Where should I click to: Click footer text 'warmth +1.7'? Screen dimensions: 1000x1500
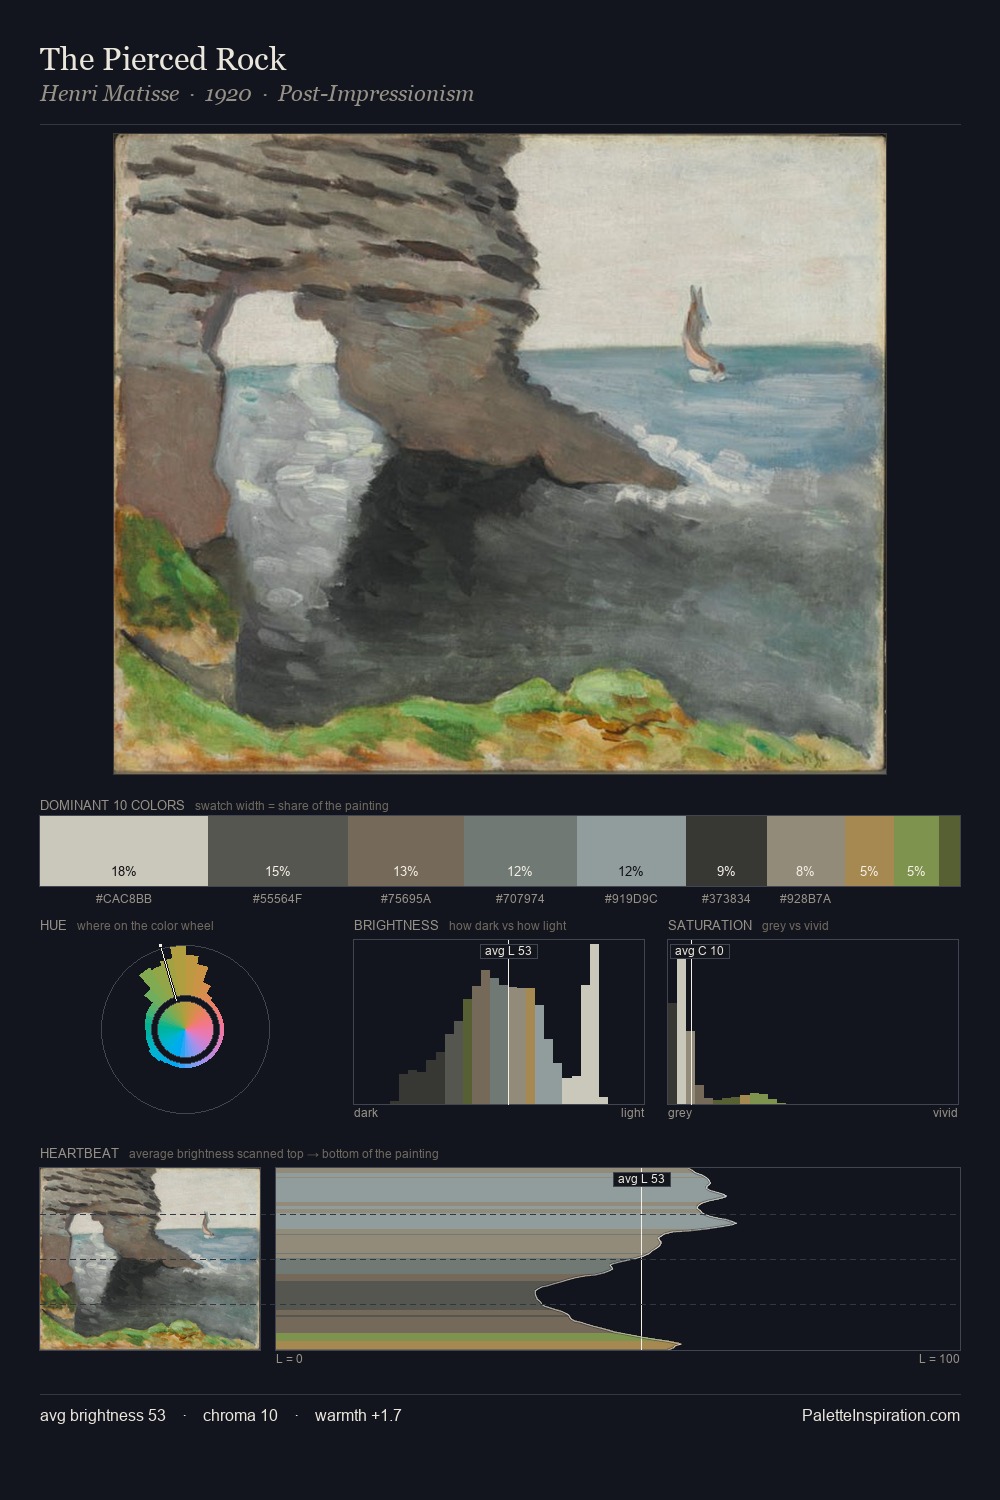pos(358,1415)
